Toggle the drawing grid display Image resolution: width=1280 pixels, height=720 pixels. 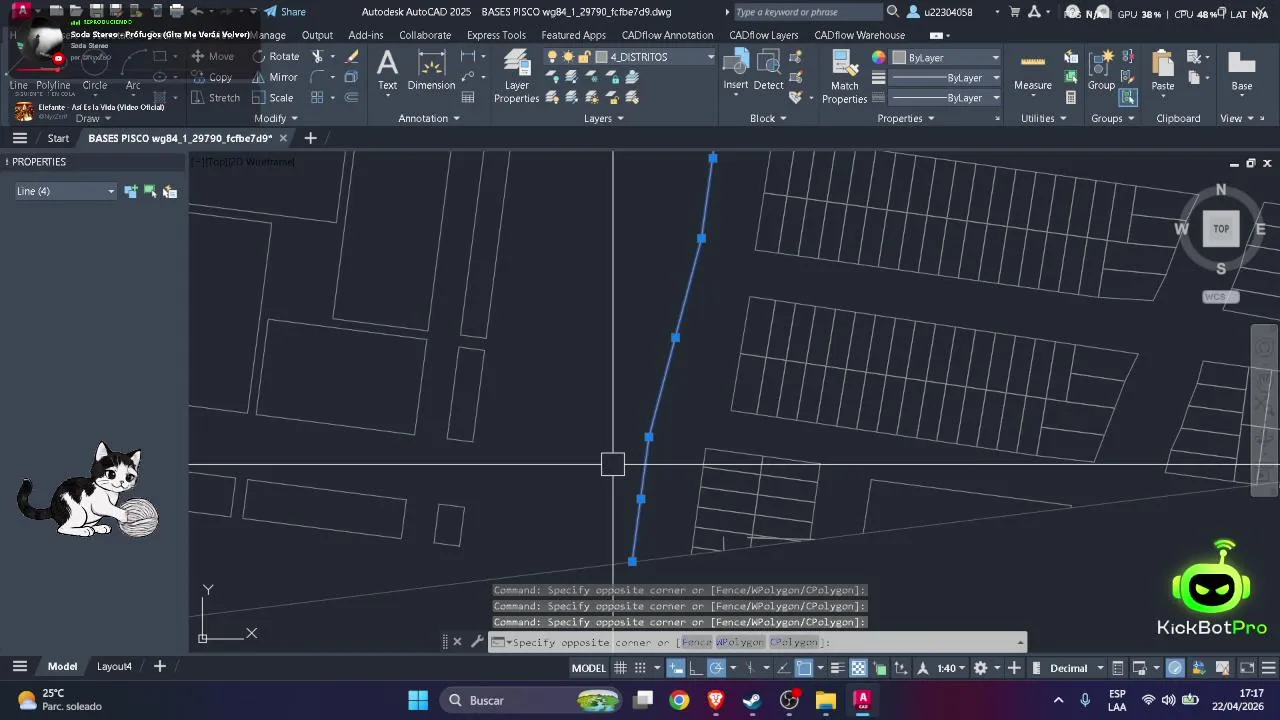coord(620,668)
